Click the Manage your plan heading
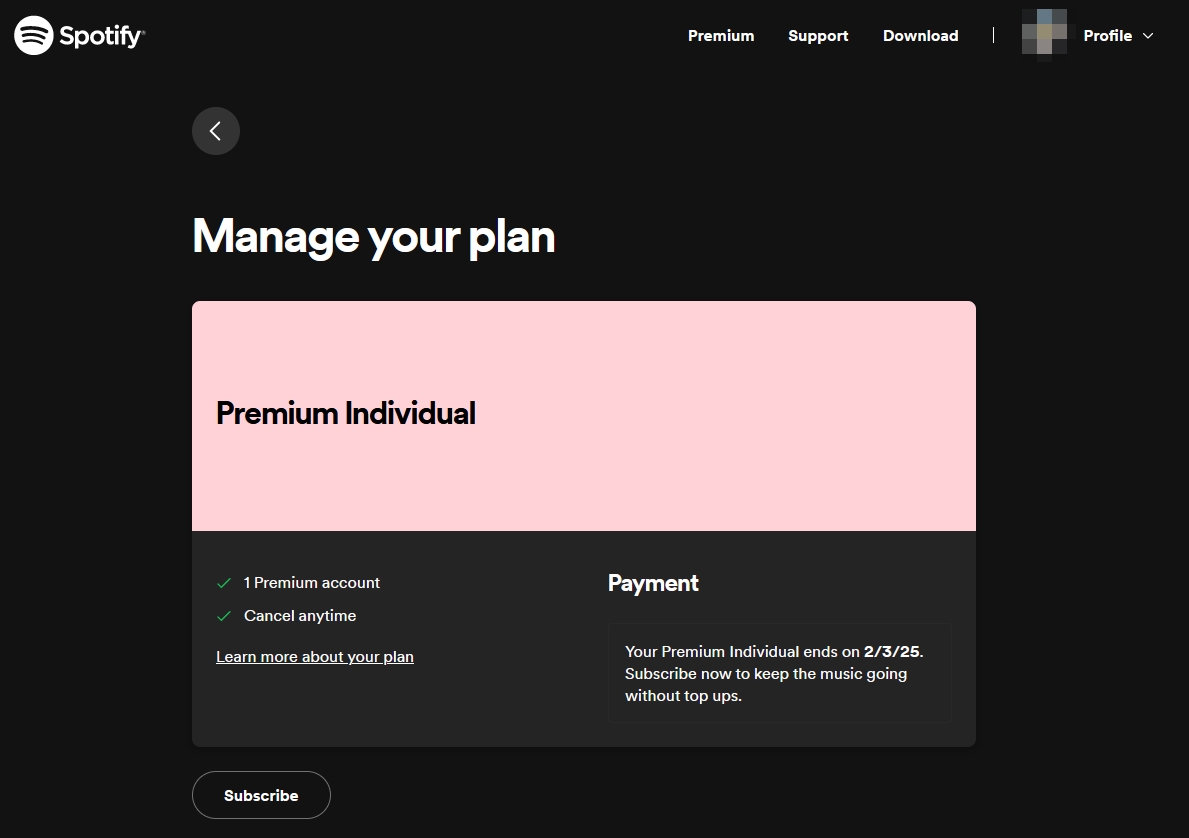Viewport: 1189px width, 838px height. pos(373,237)
